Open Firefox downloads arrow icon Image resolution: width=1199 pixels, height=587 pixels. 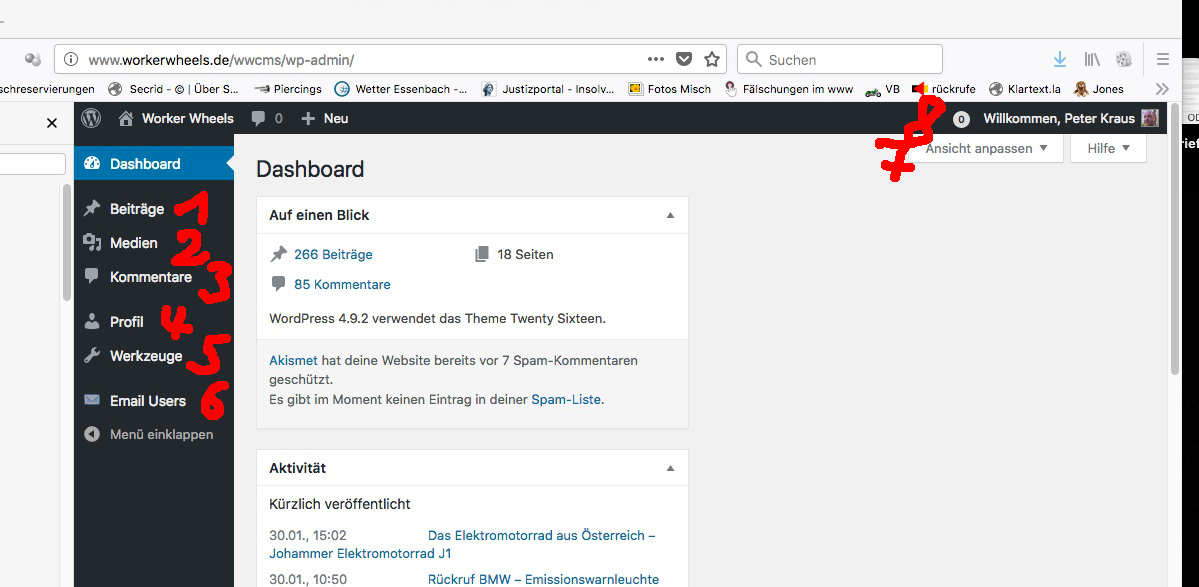point(1060,60)
